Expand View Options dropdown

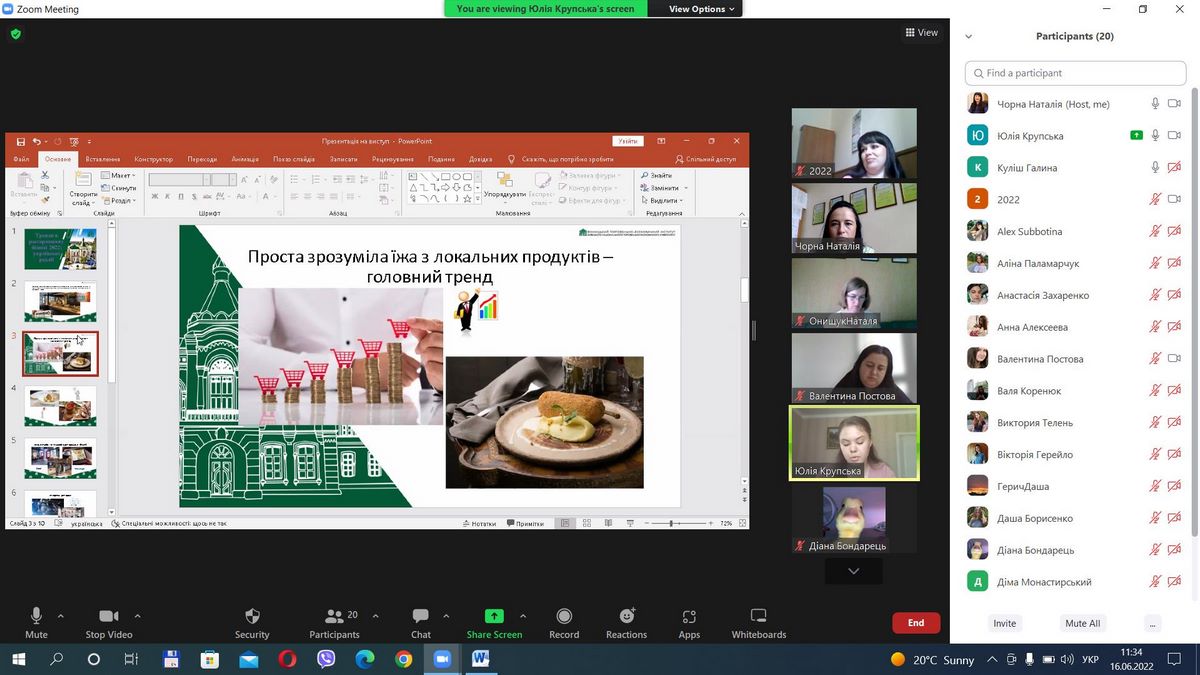(x=701, y=9)
